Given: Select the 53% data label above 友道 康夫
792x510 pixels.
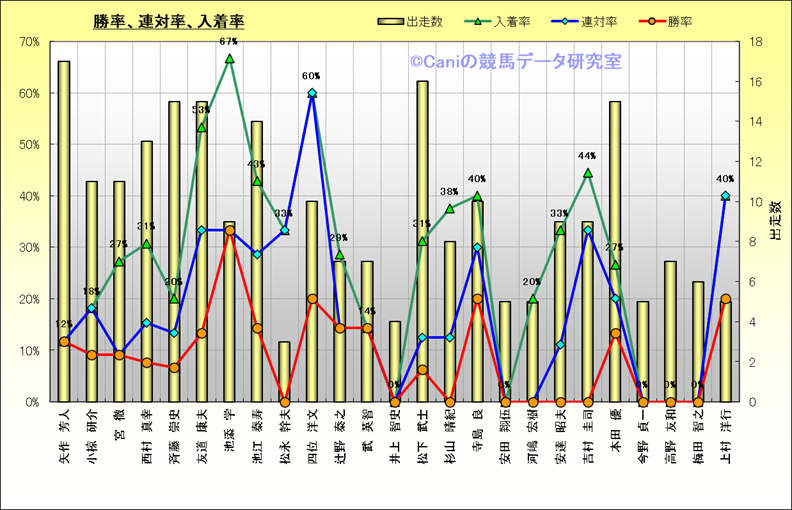Looking at the screenshot, I should click(x=201, y=109).
